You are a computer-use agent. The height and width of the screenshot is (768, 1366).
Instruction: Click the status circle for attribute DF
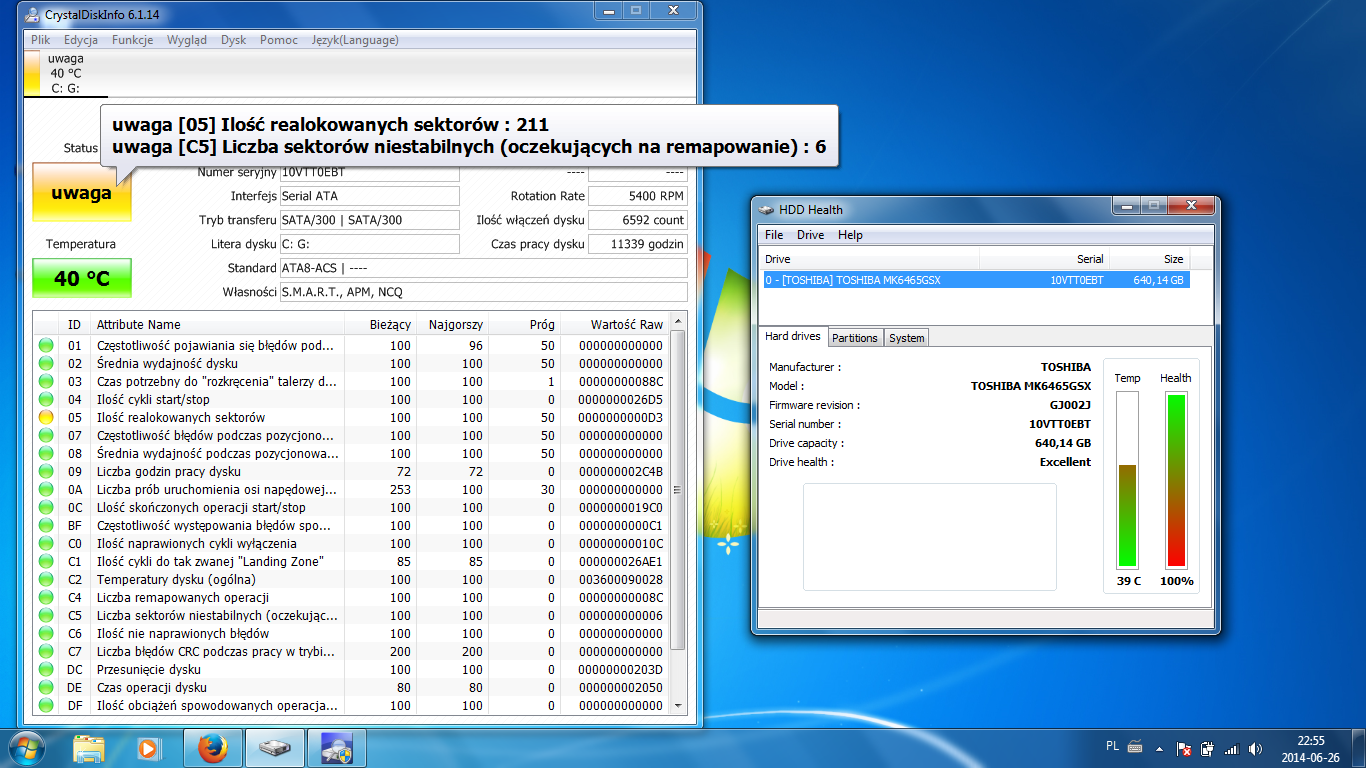[x=46, y=705]
